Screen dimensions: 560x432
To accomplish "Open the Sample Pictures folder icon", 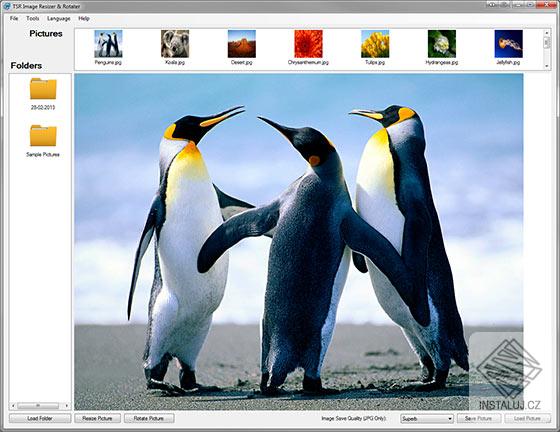I will click(43, 136).
